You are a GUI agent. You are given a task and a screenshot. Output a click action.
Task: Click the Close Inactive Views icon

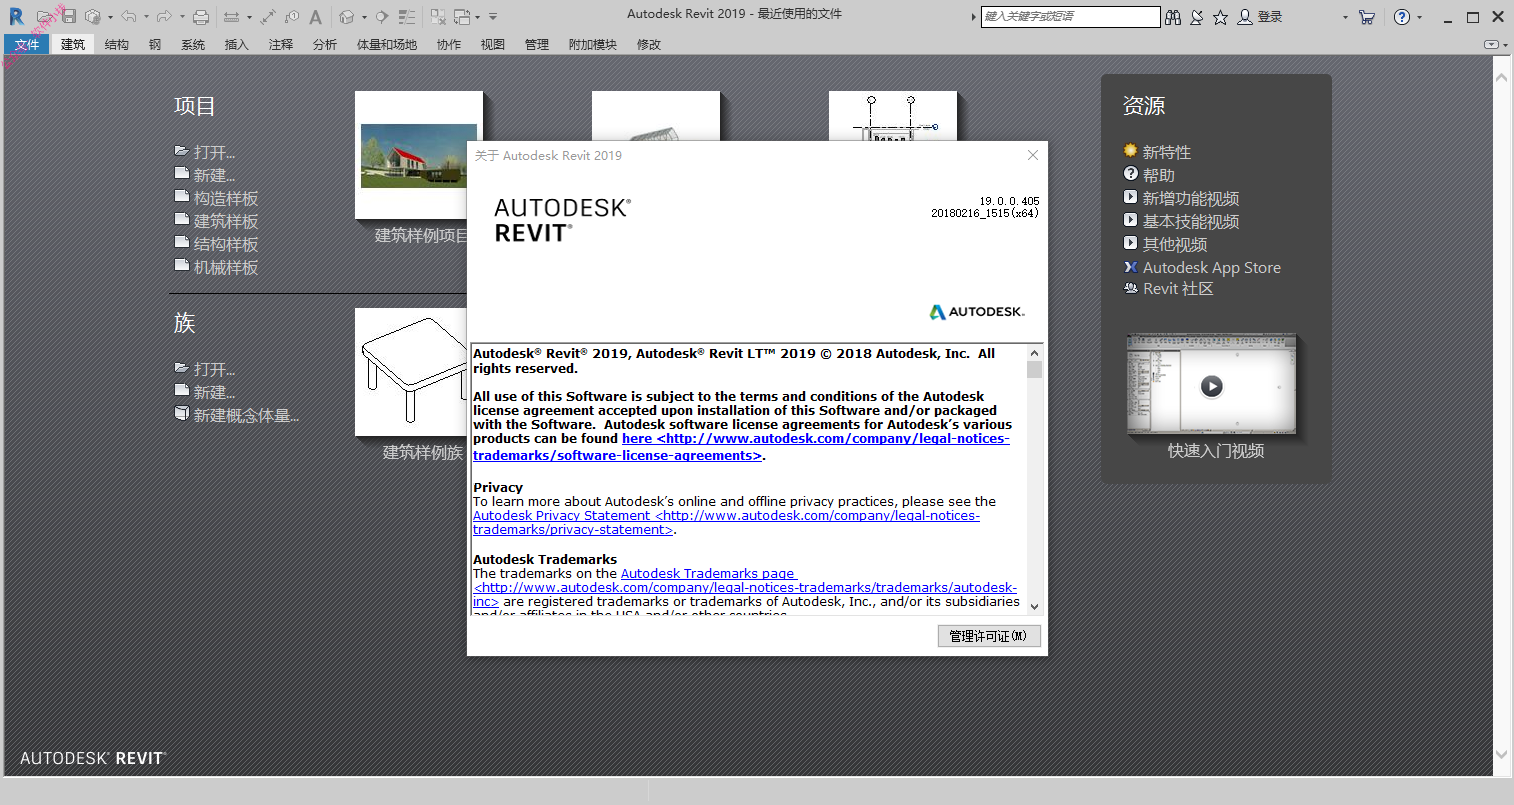[x=438, y=17]
